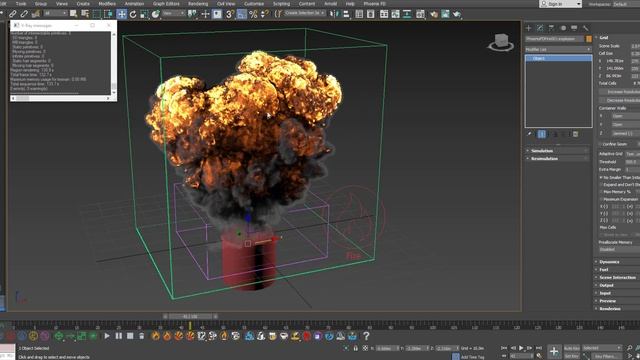Toggle the selection lock icon in status bar
The image size is (640, 360).
(356, 348)
